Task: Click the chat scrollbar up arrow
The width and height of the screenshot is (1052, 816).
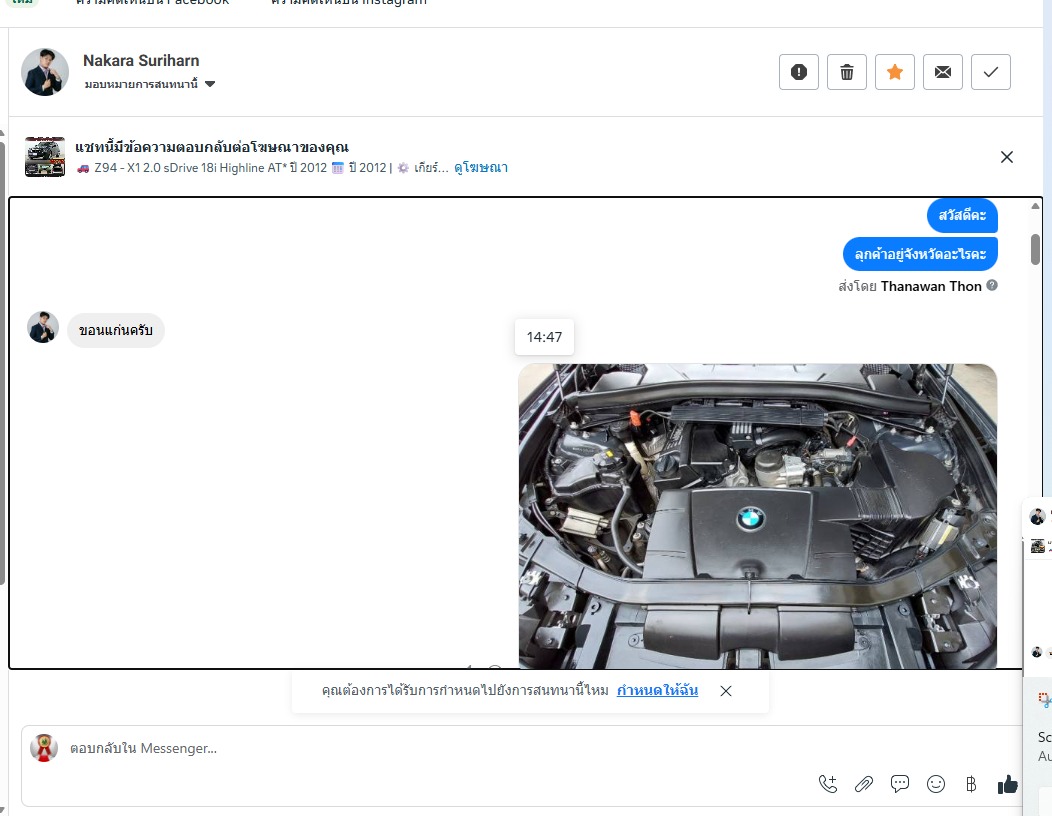Action: click(x=1035, y=206)
